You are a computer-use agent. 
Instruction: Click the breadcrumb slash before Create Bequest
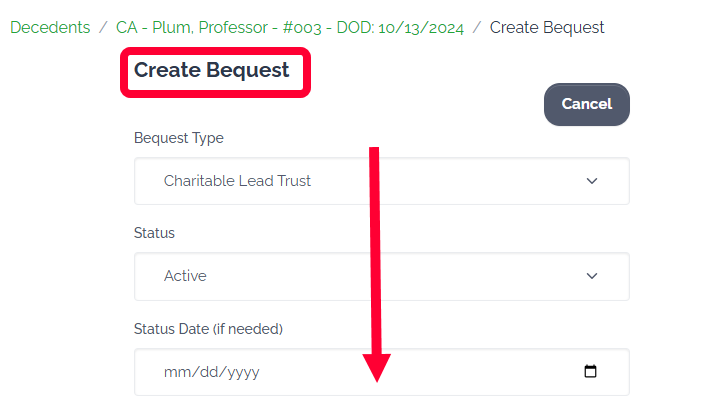[x=477, y=28]
